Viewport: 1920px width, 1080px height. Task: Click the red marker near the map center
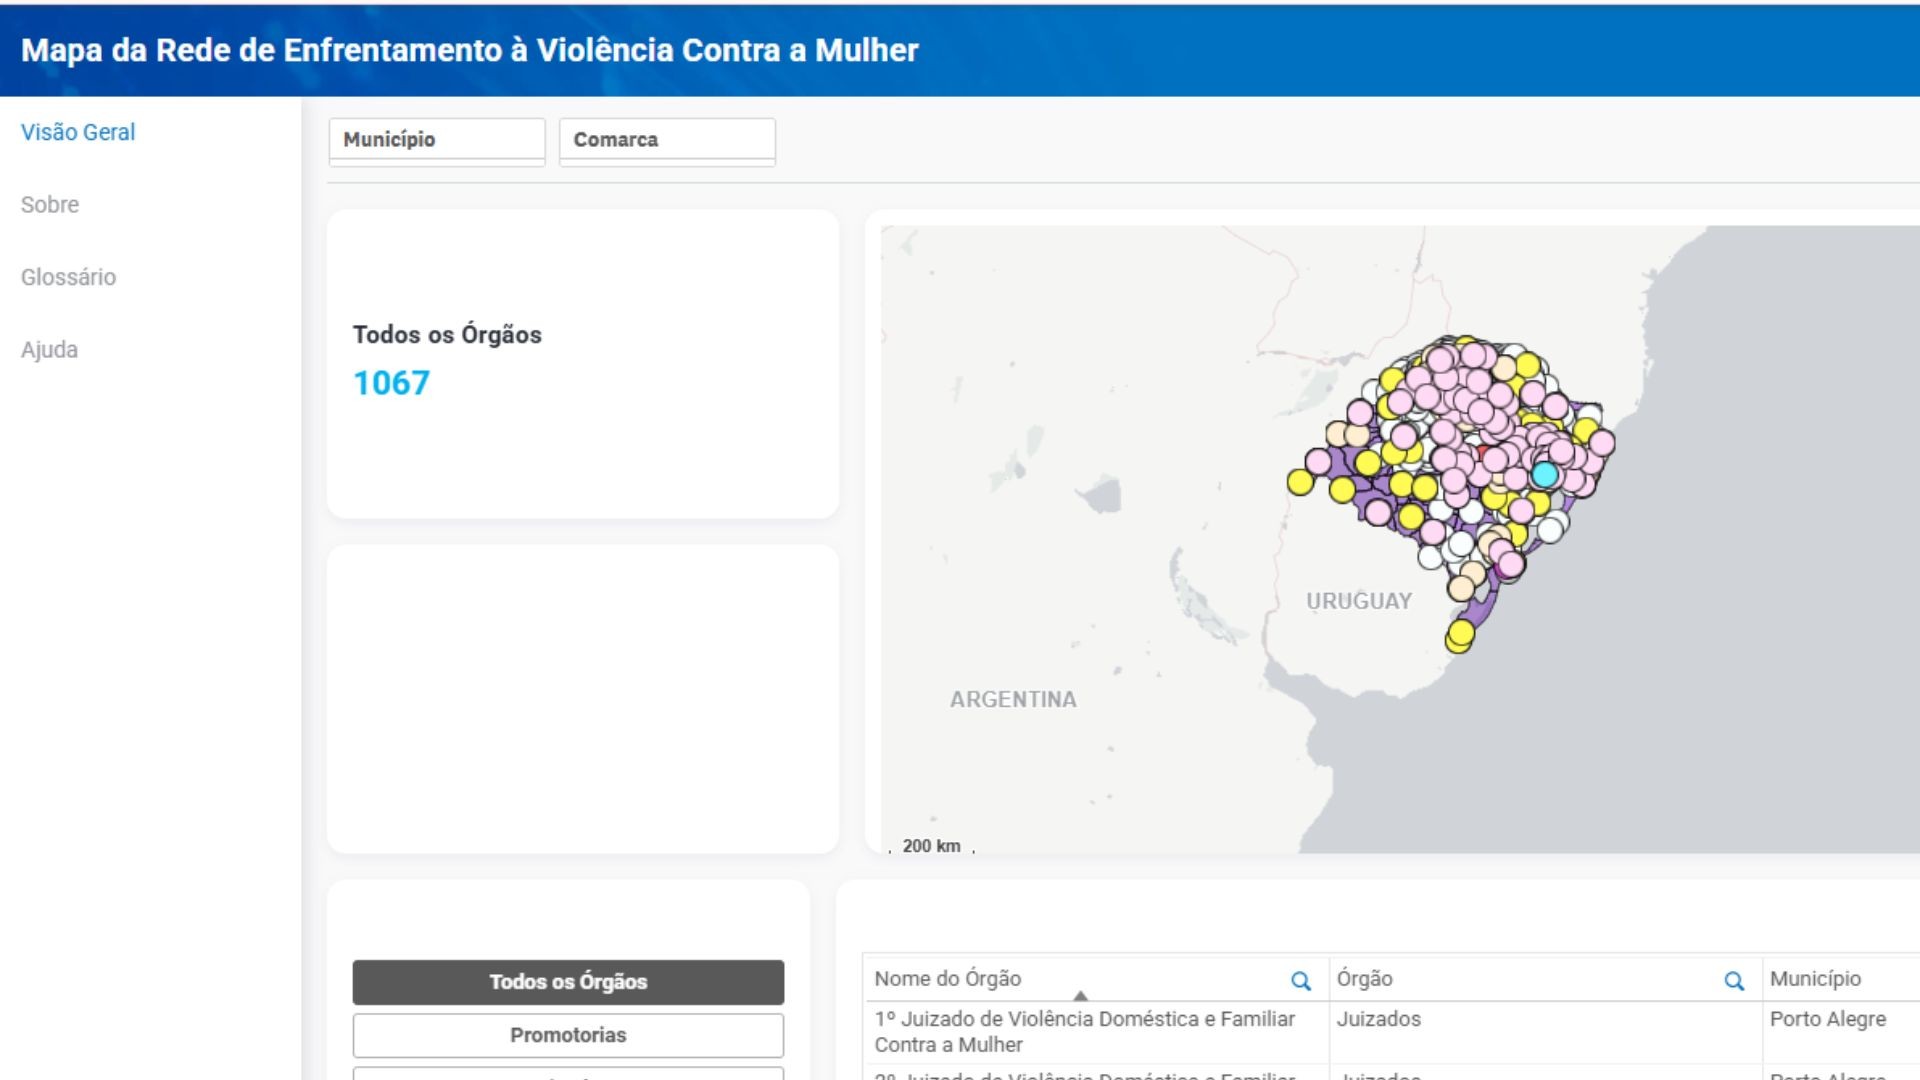pyautogui.click(x=1481, y=453)
